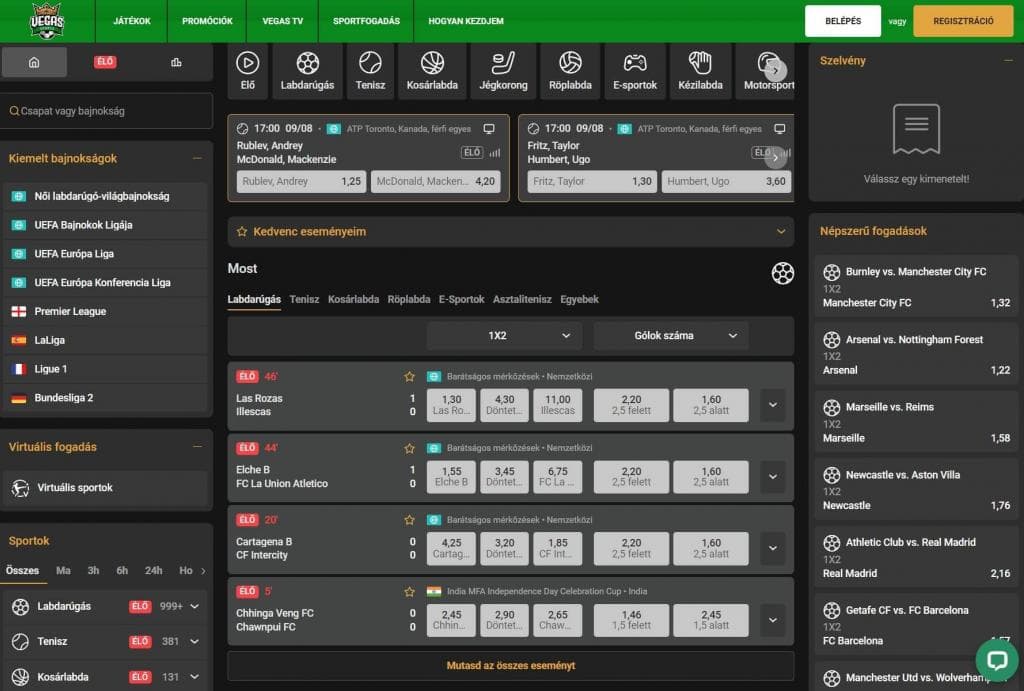Collapse the Kiemelt bajnokságok section
This screenshot has height=691, width=1024.
(197, 159)
